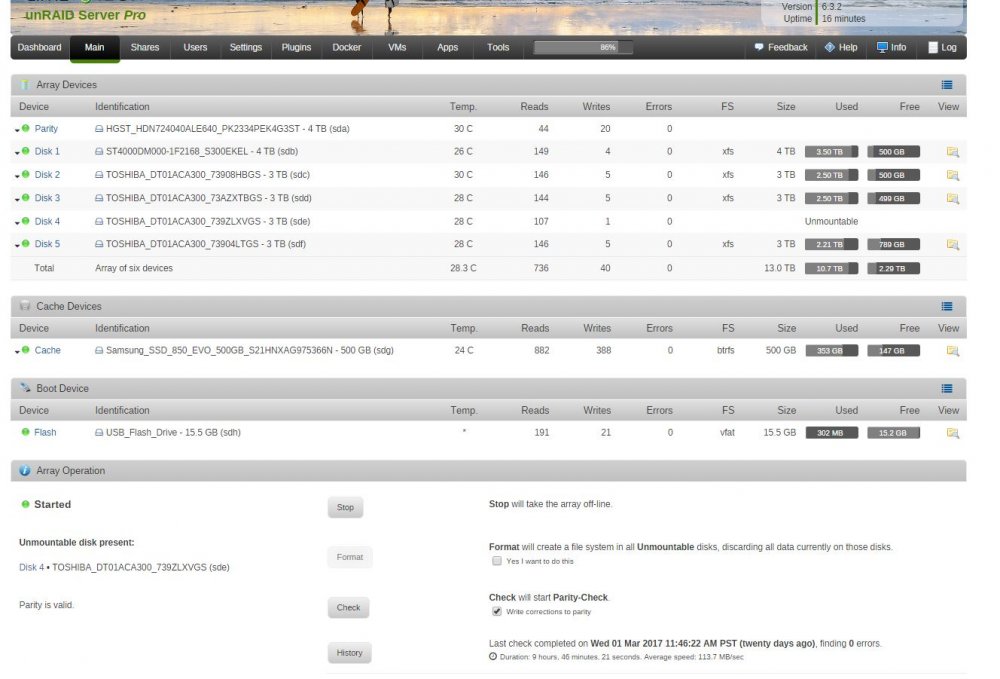The image size is (1000, 679).
Task: Open the Tools tab
Action: tap(498, 48)
